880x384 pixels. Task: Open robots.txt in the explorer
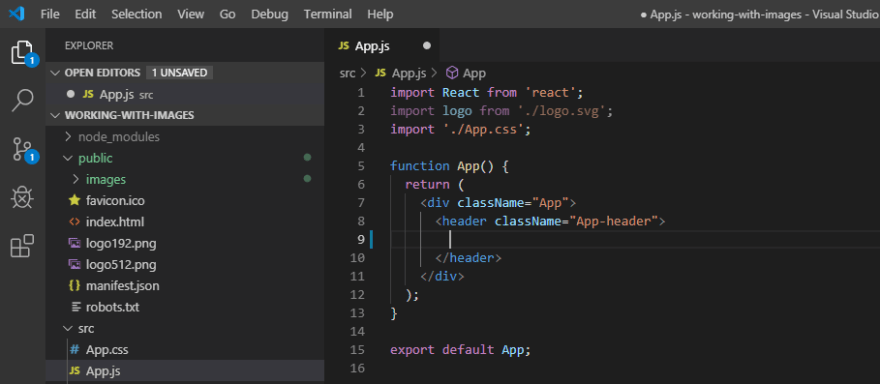[x=185, y=307]
